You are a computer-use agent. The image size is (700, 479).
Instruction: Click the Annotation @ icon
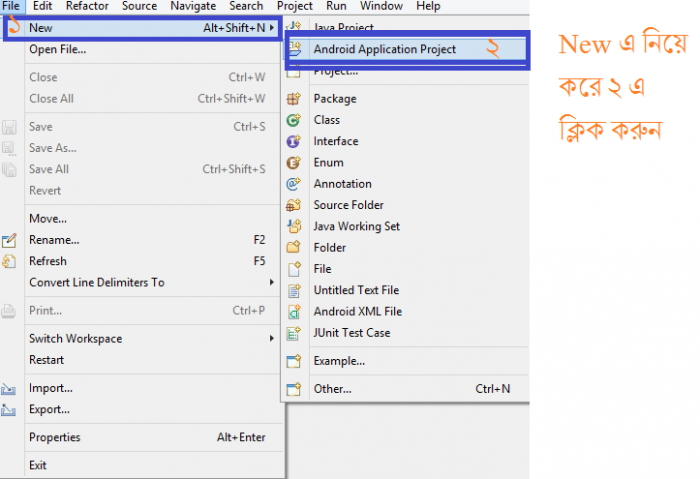pyautogui.click(x=293, y=183)
